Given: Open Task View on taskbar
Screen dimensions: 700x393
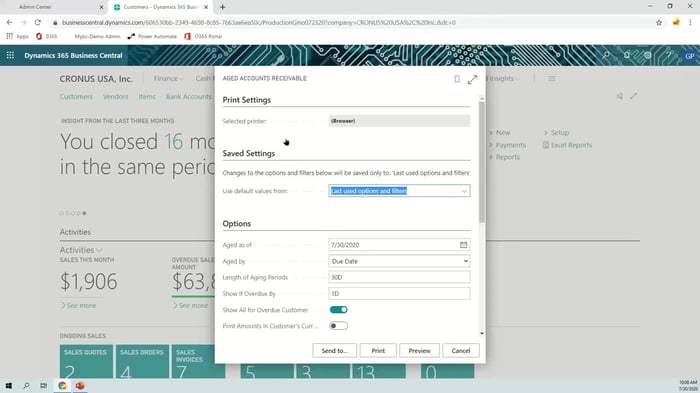Looking at the screenshot, I should [x=43, y=385].
